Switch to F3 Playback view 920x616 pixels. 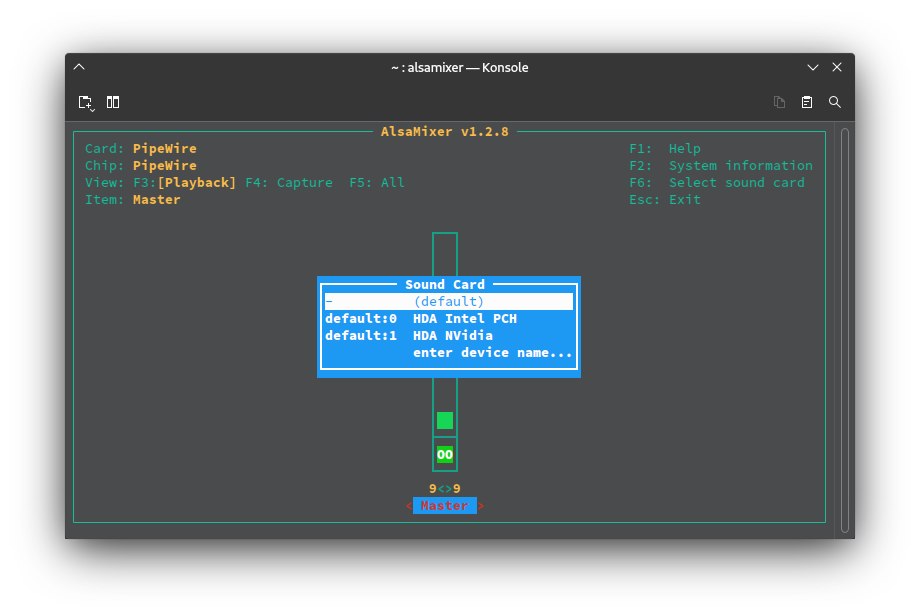pos(185,182)
